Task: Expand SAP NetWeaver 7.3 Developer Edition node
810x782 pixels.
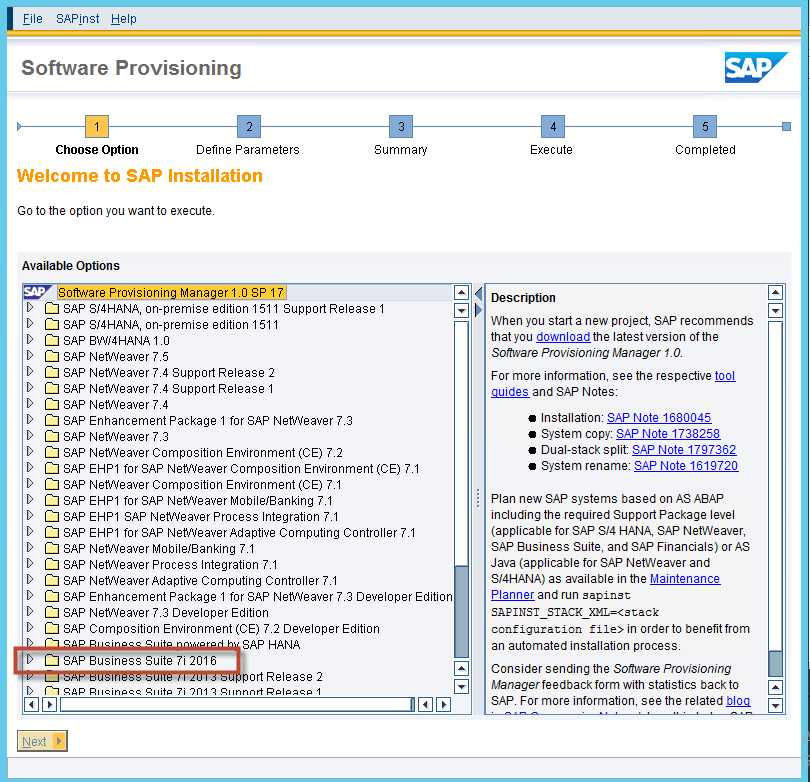Action: [30, 613]
